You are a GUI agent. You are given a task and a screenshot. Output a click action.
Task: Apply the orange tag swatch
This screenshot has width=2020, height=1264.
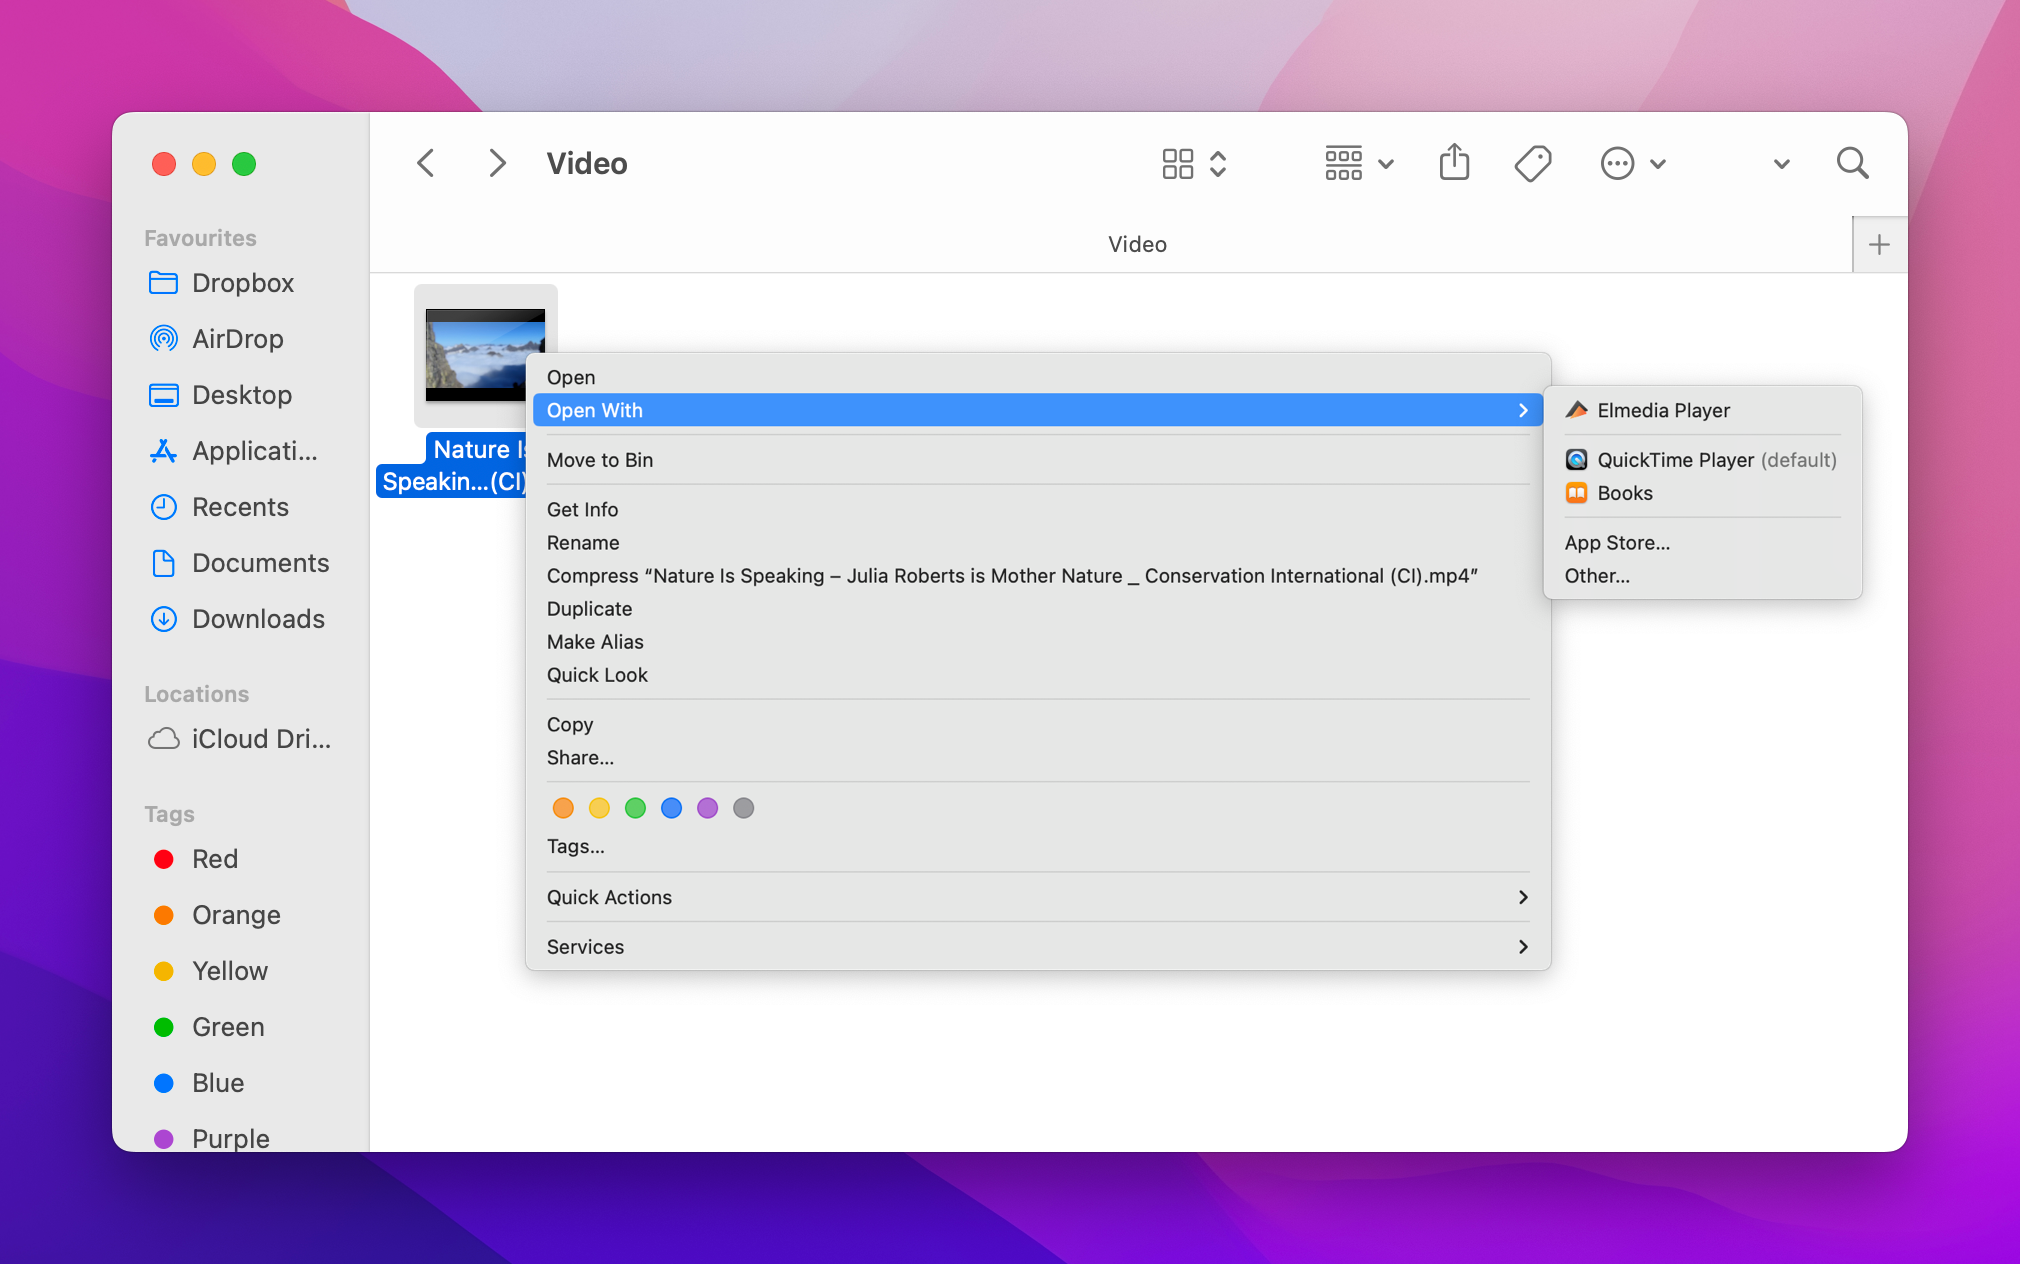563,808
